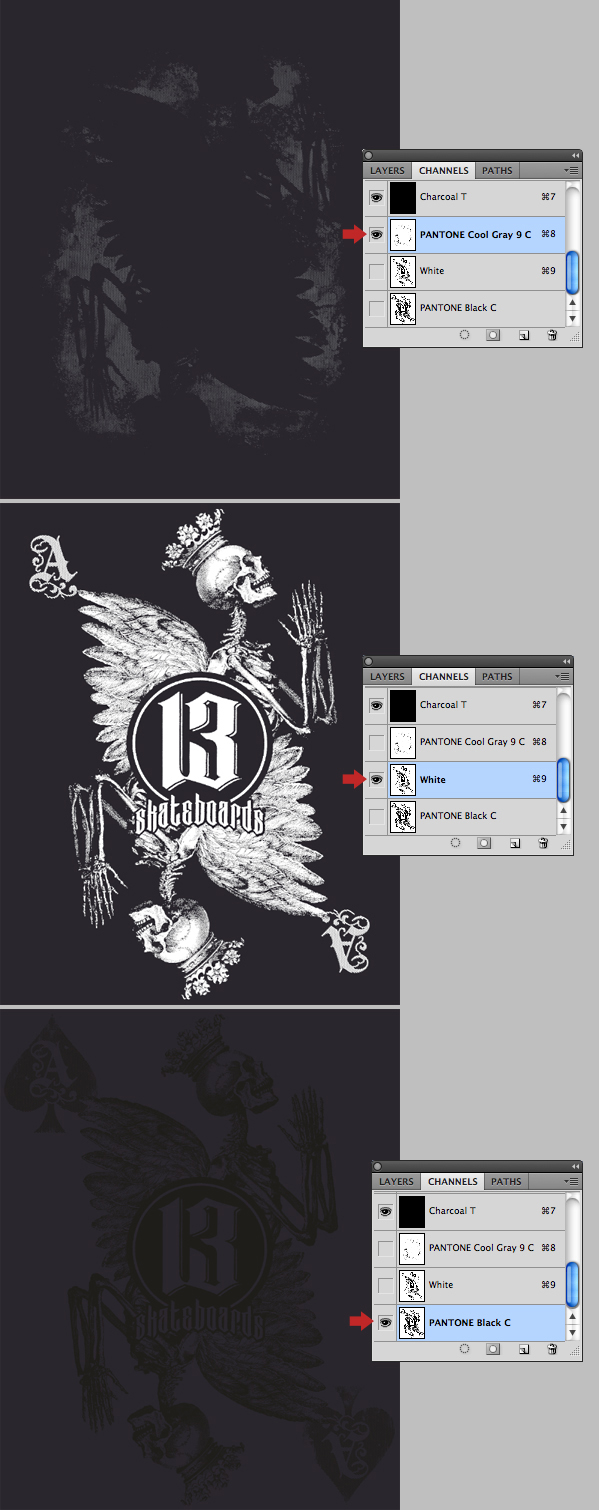Select 'White' channel name in bottom panel
The width and height of the screenshot is (600, 1510).
(x=441, y=1285)
